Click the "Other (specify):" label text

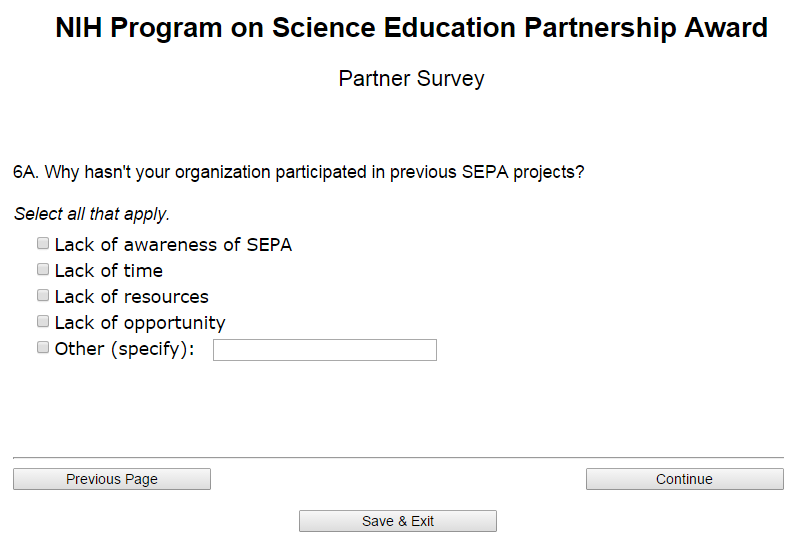click(x=124, y=349)
